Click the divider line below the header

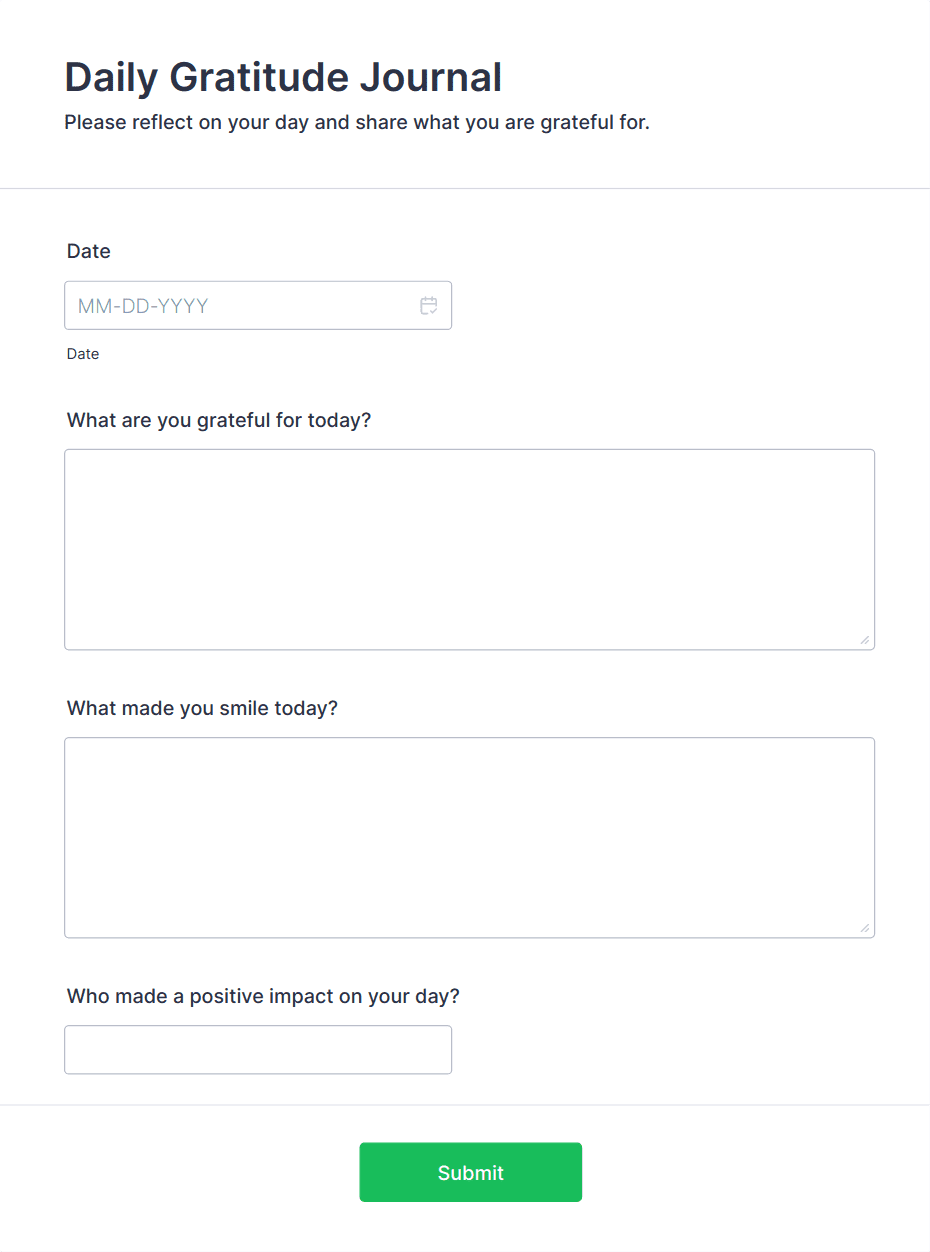pyautogui.click(x=465, y=188)
